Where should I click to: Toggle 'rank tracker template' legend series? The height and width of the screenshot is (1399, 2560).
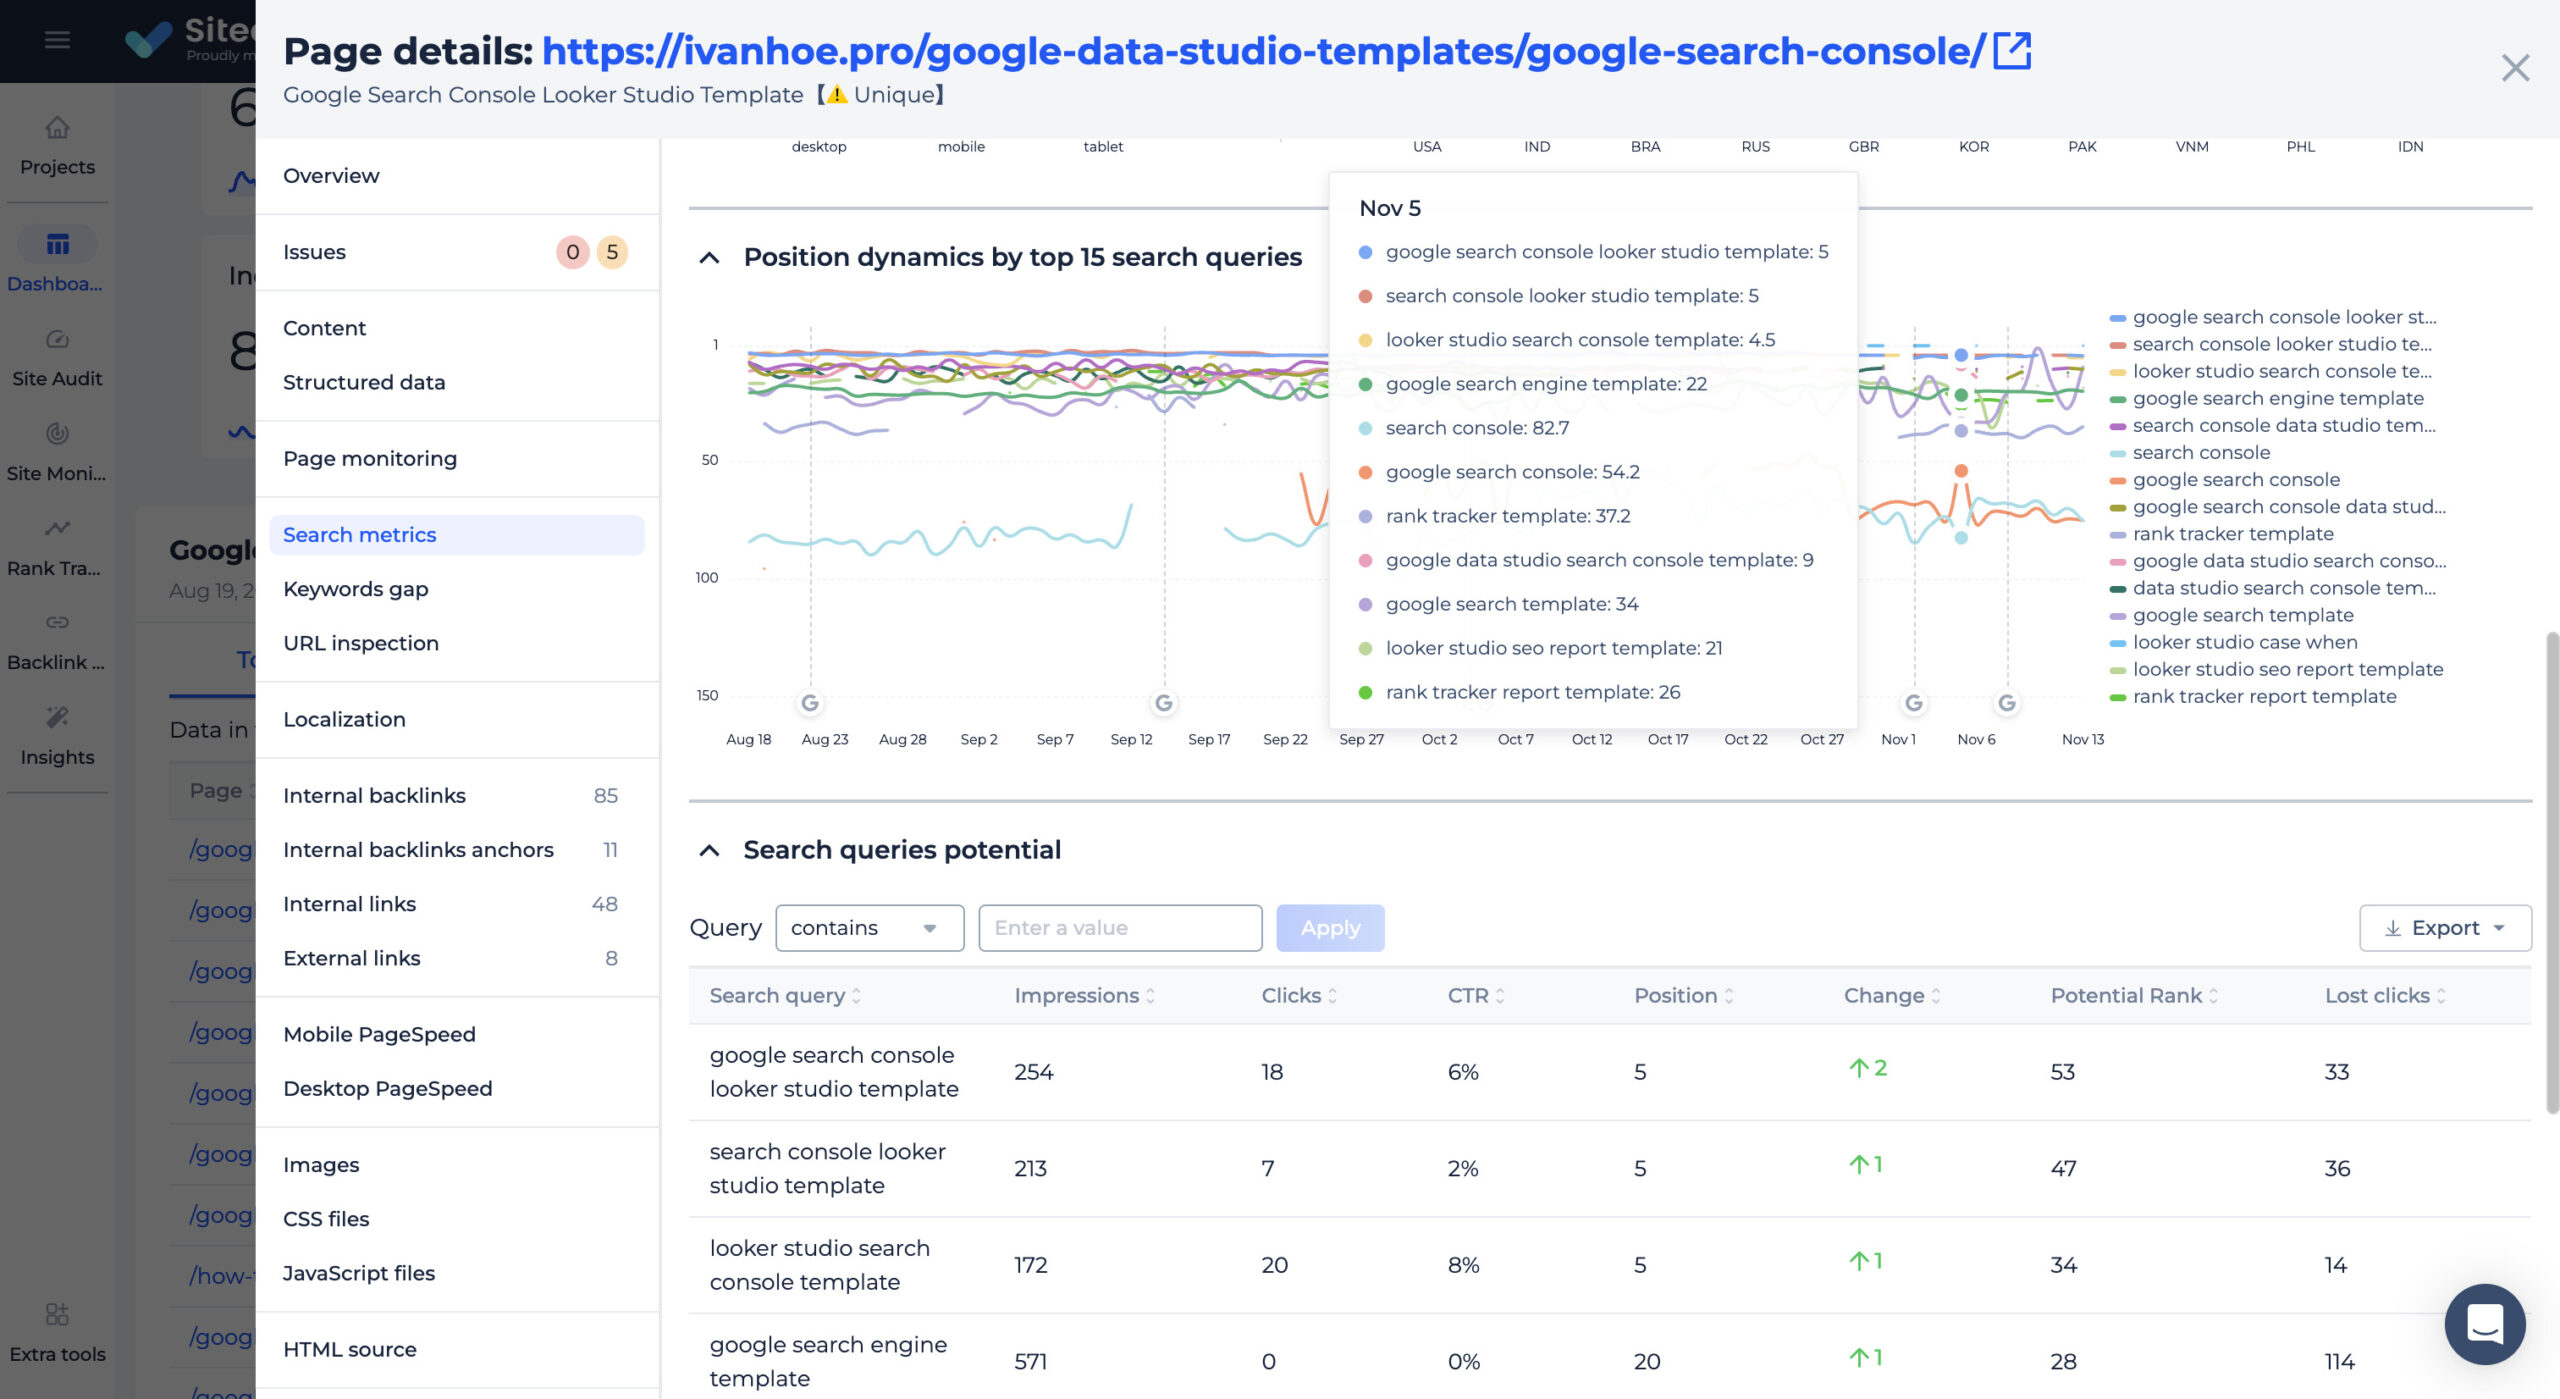click(x=2232, y=534)
